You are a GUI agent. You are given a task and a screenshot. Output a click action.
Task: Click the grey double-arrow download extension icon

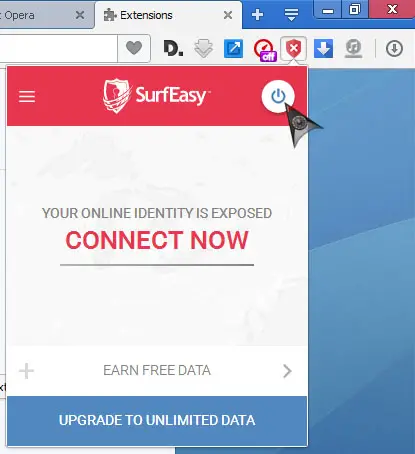pos(203,49)
